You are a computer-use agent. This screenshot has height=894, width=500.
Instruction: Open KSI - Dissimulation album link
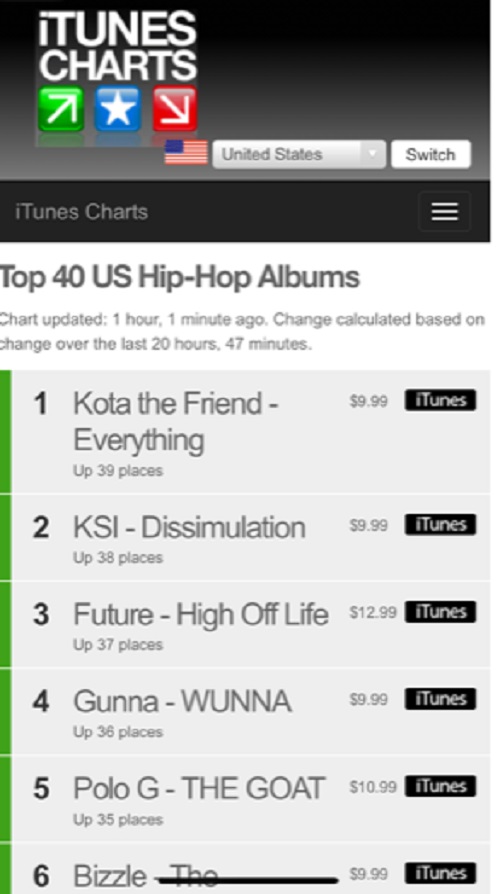pyautogui.click(x=189, y=527)
